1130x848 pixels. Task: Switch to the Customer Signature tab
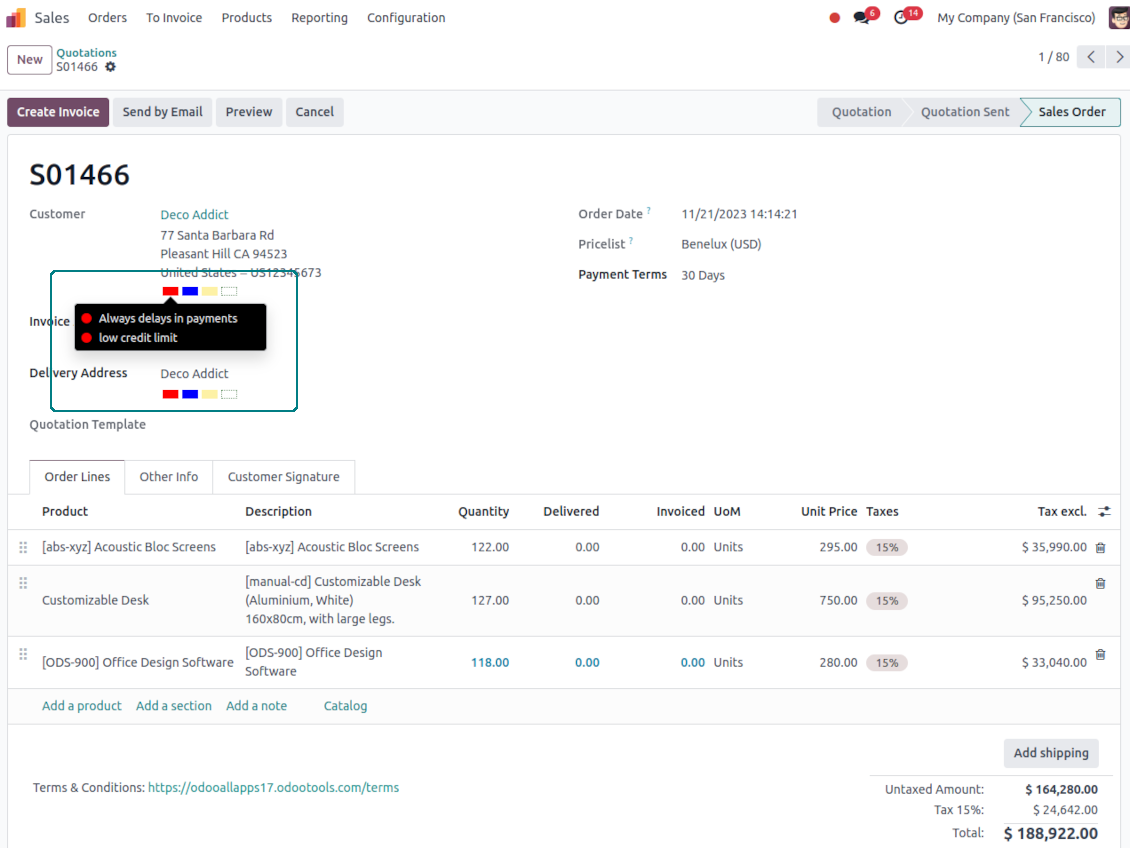point(283,477)
